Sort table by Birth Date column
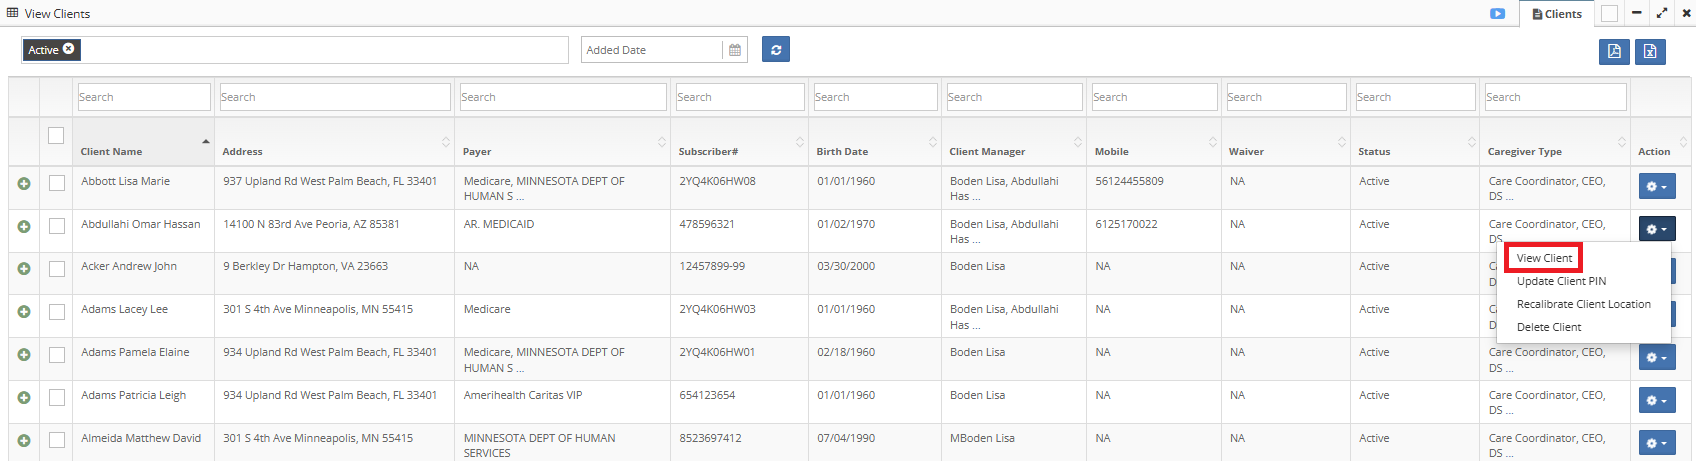 842,152
